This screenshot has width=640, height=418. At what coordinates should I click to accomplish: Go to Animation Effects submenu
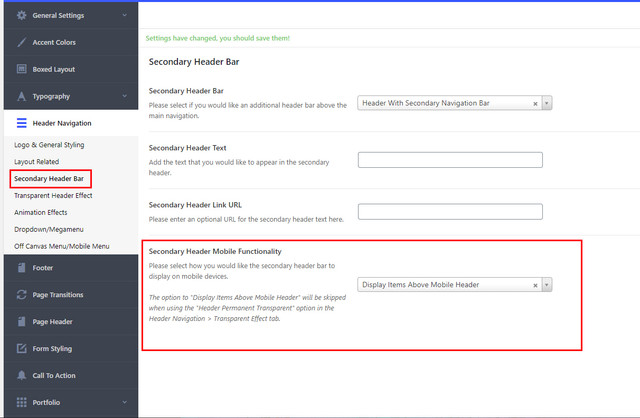click(x=40, y=212)
